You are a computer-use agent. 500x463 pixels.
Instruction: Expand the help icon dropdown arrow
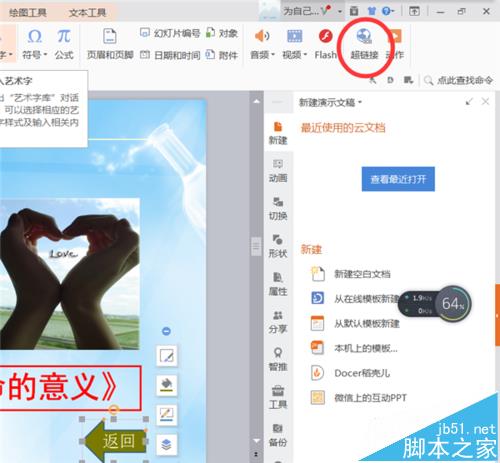click(x=393, y=11)
